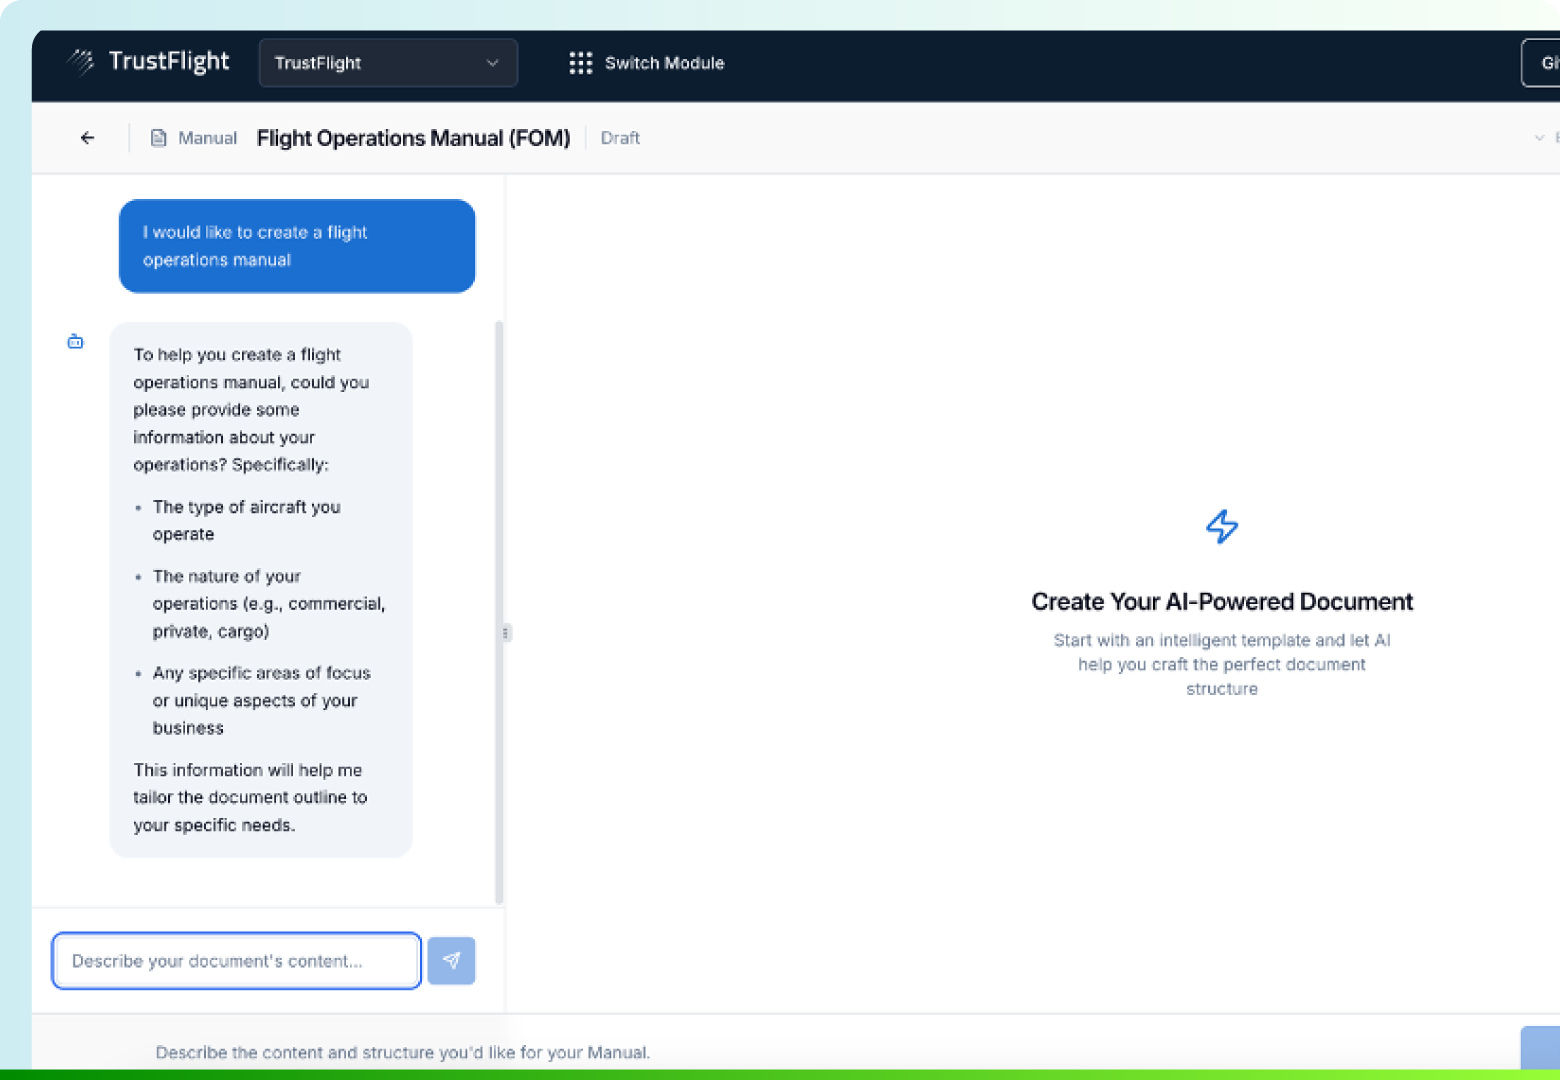Image resolution: width=1560 pixels, height=1080 pixels.
Task: Send the message with paper plane icon
Action: pyautogui.click(x=451, y=961)
